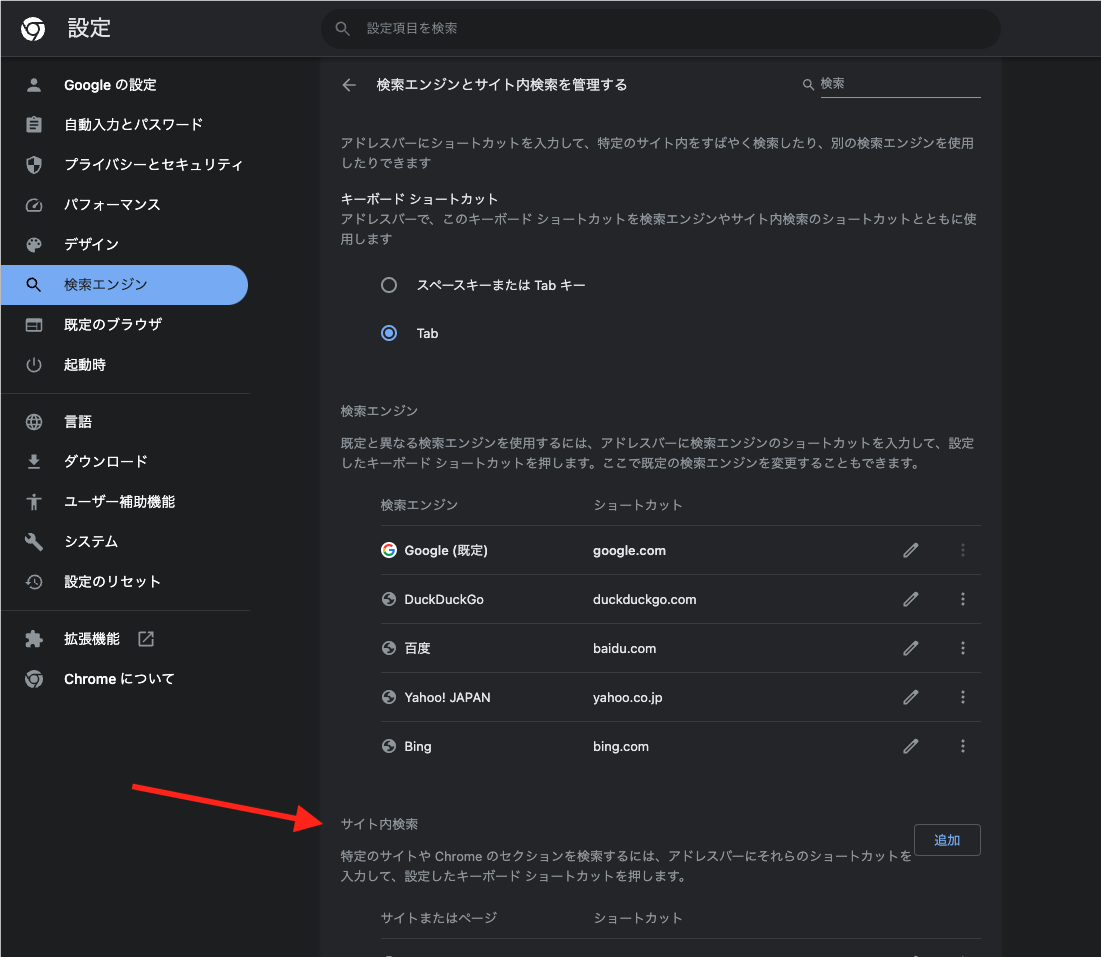
Task: Open ユーザー補助機能 settings
Action: [x=124, y=502]
